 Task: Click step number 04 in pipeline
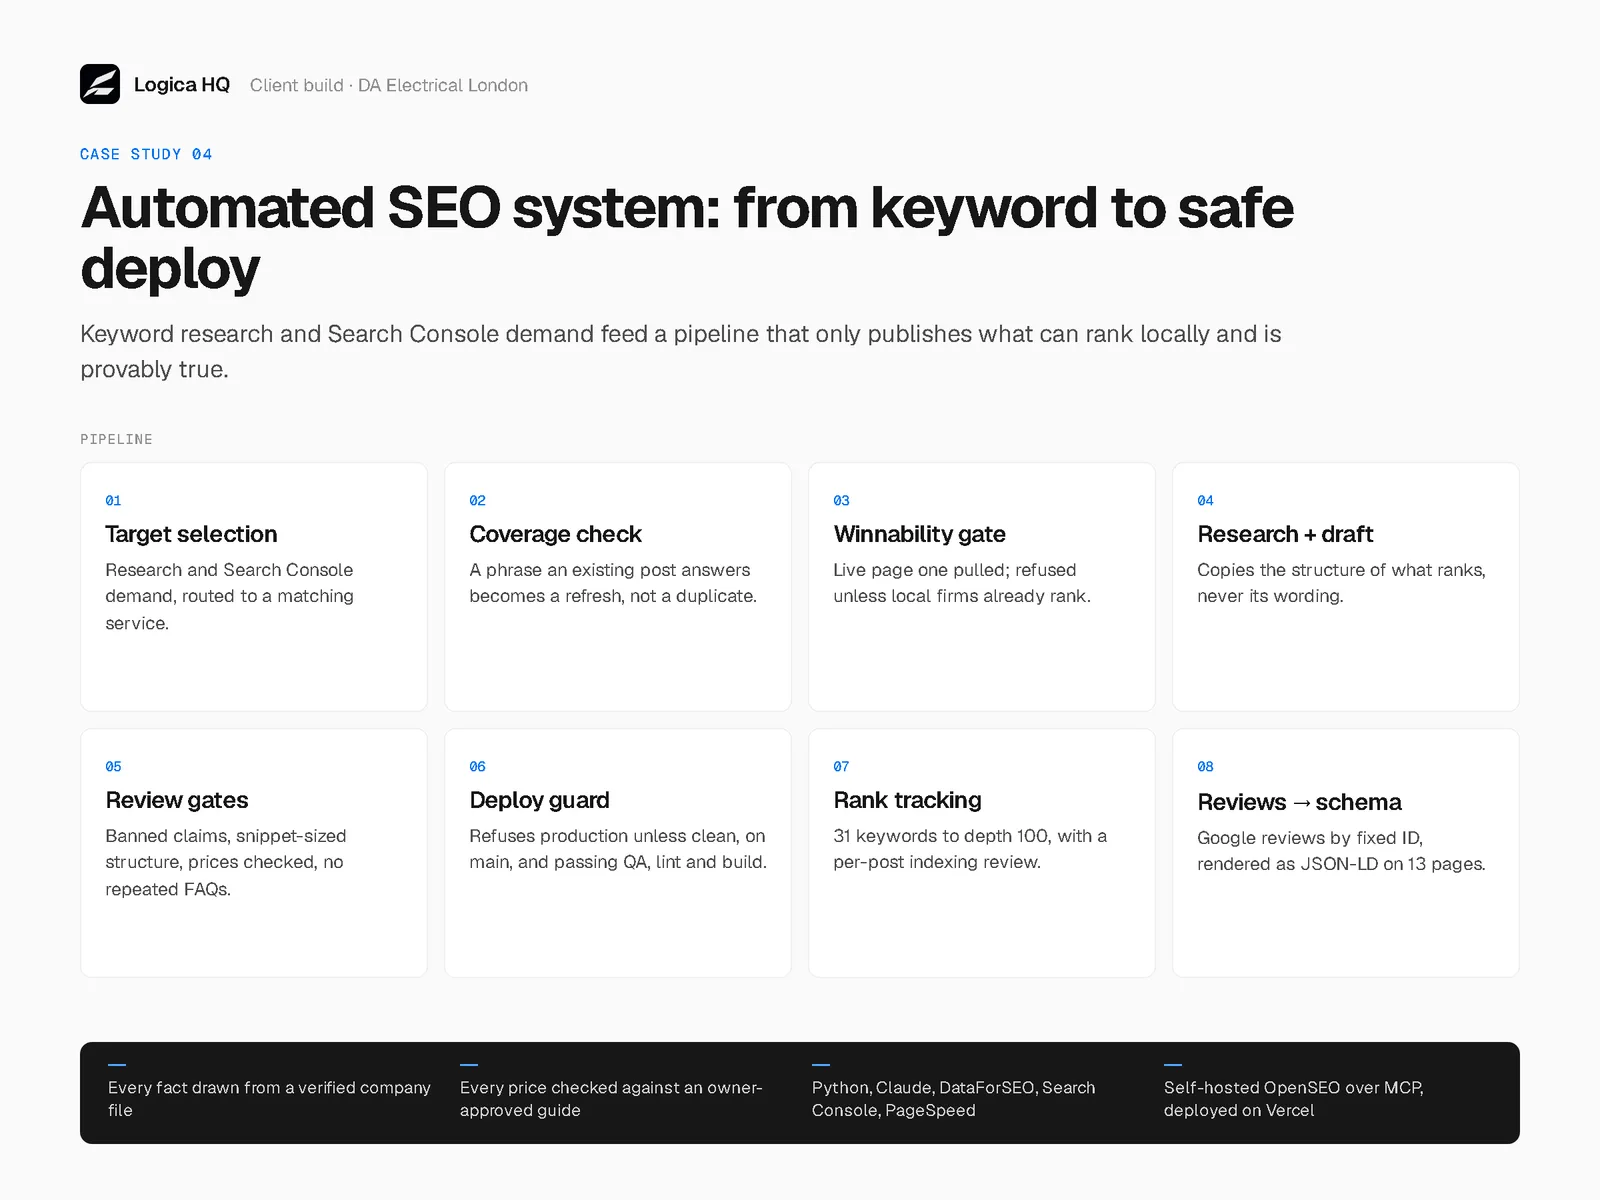[1205, 500]
